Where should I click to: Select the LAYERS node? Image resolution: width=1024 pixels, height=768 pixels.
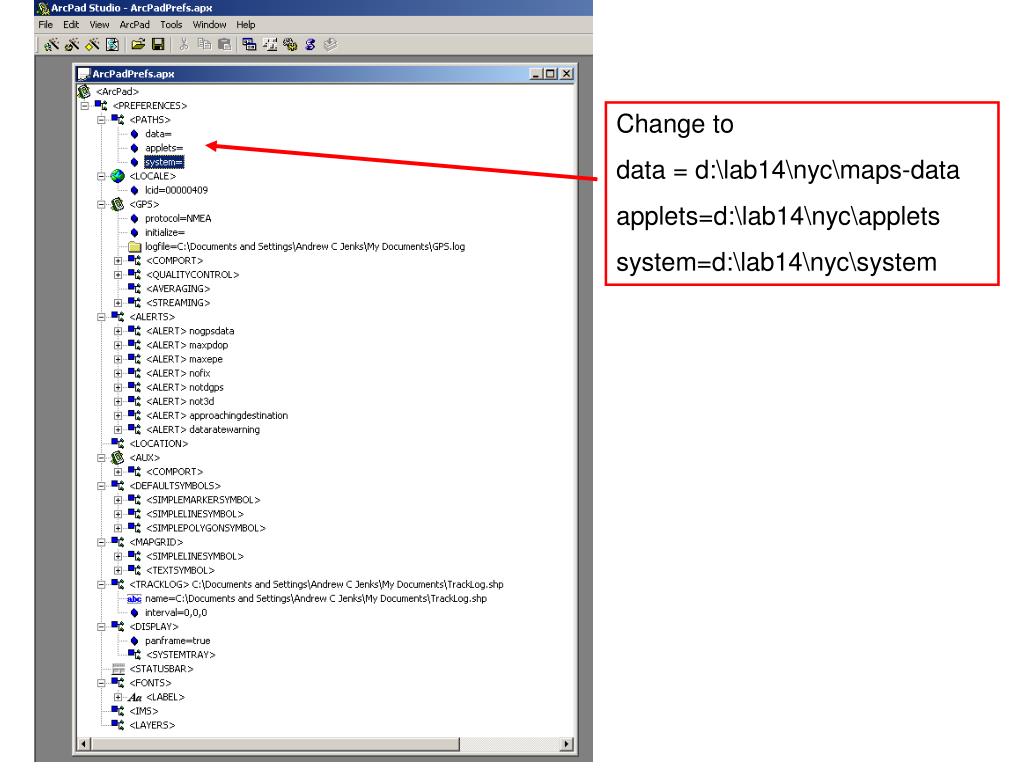point(152,726)
